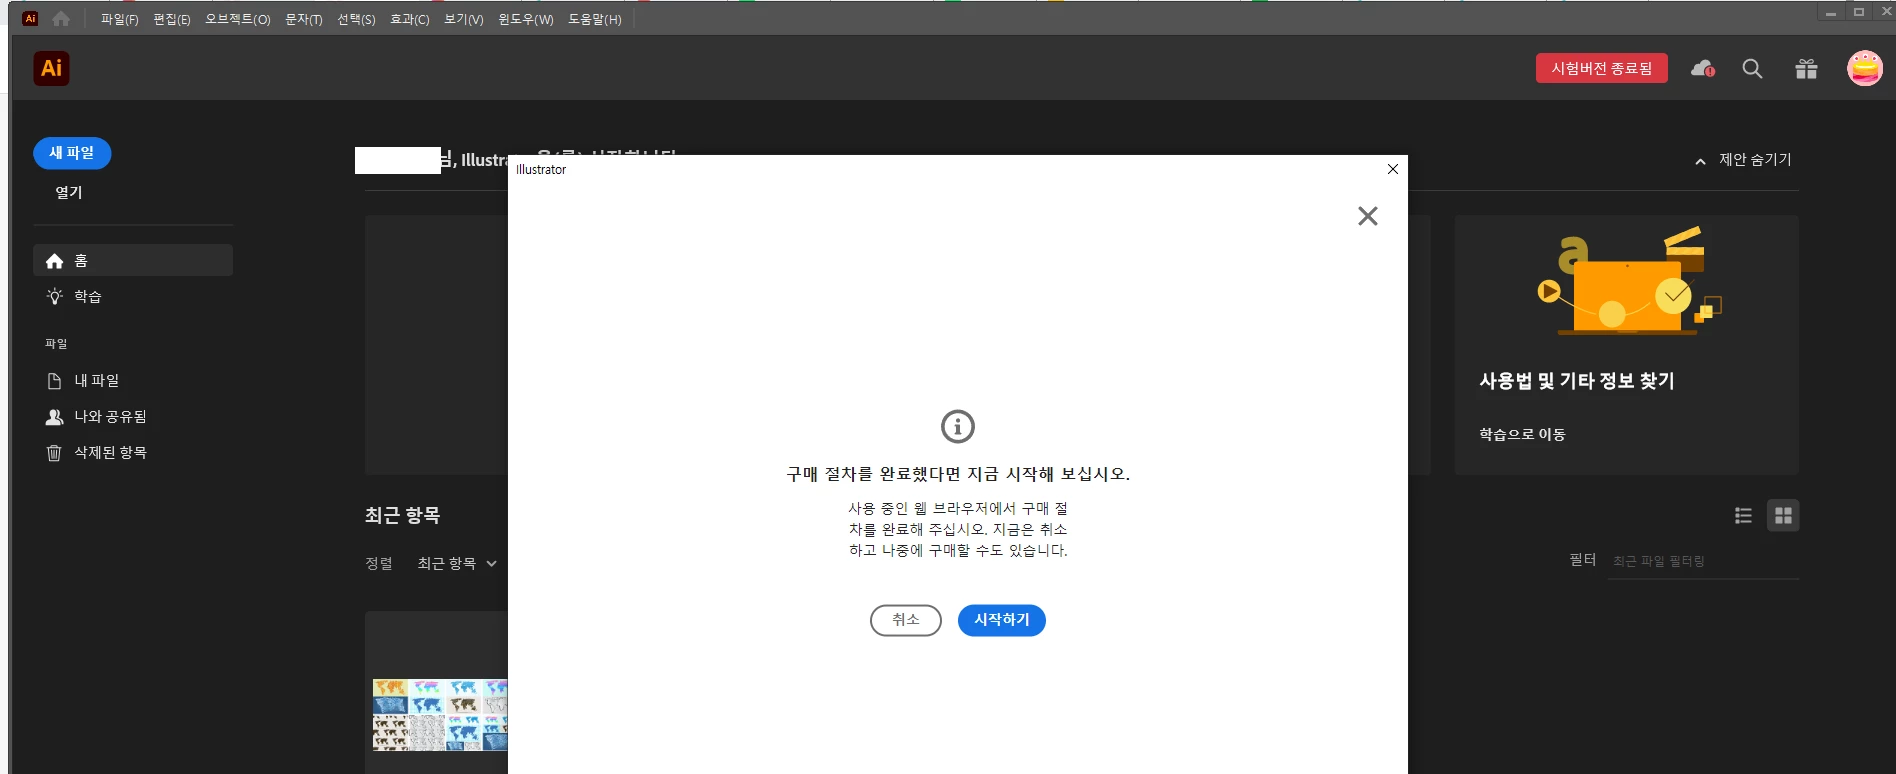Open the search magnifier icon
Image resolution: width=1896 pixels, height=774 pixels.
coord(1752,69)
